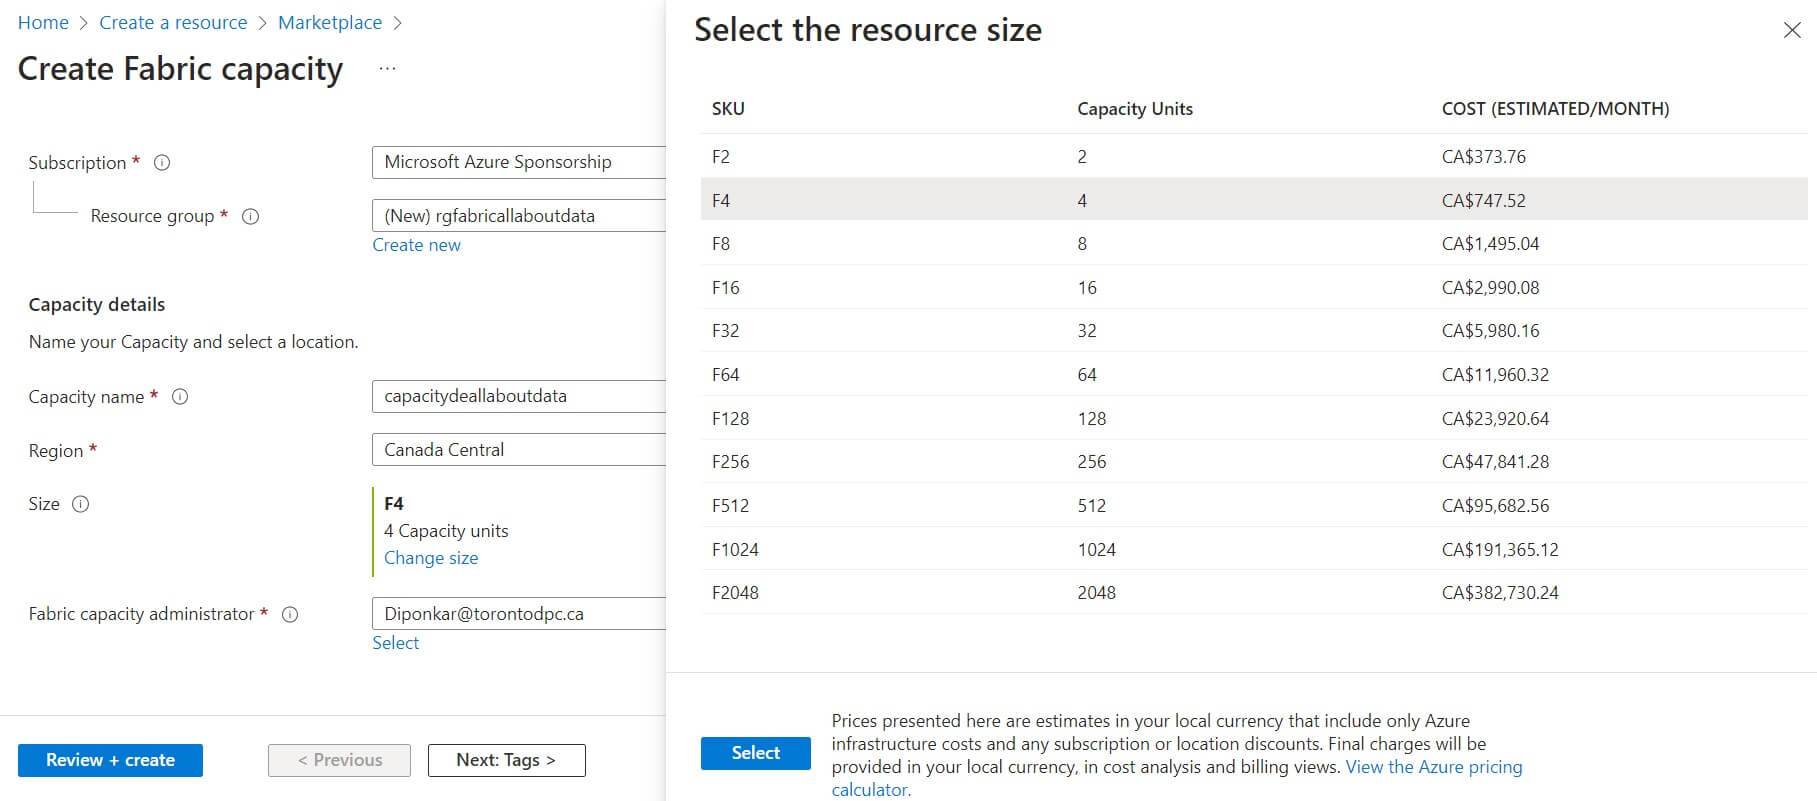Go to Marketplace in the breadcrumb
This screenshot has width=1817, height=801.
pyautogui.click(x=330, y=23)
